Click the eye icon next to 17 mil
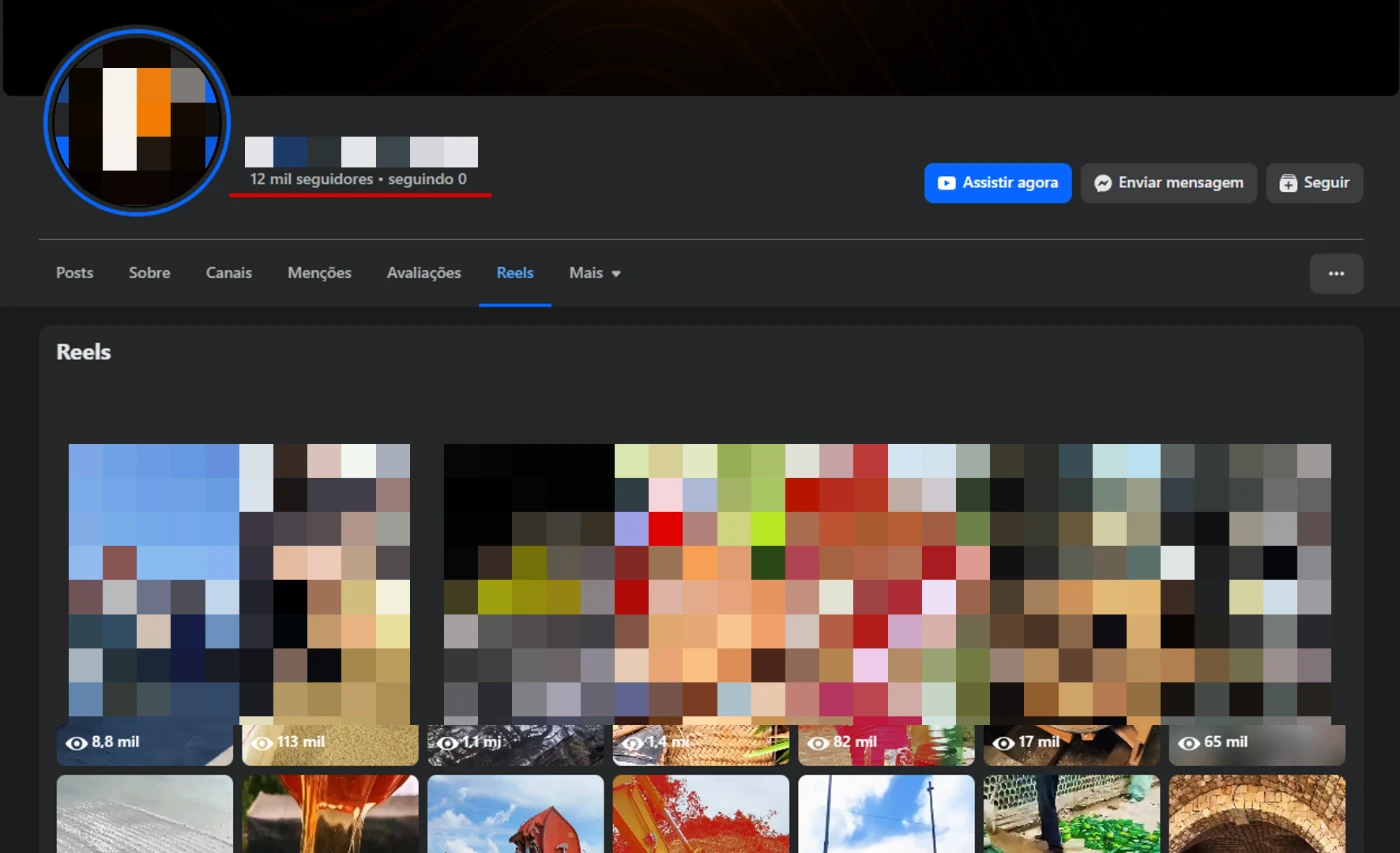1400x853 pixels. click(x=1004, y=743)
